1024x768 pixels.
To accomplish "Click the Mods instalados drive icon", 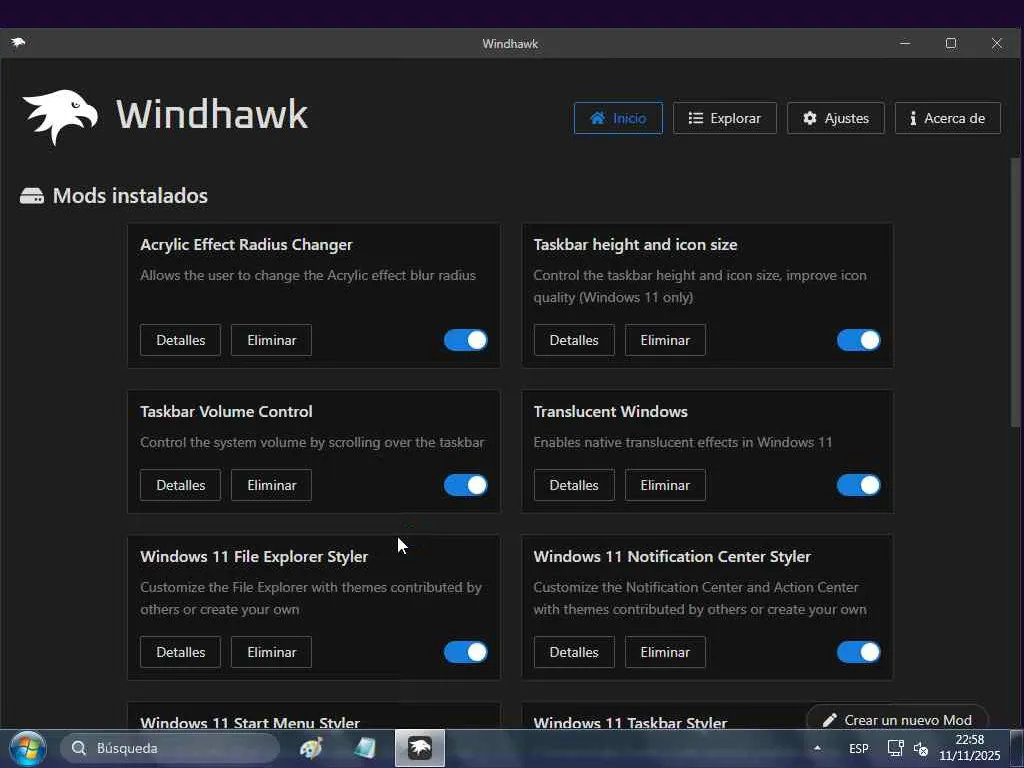I will coord(32,196).
